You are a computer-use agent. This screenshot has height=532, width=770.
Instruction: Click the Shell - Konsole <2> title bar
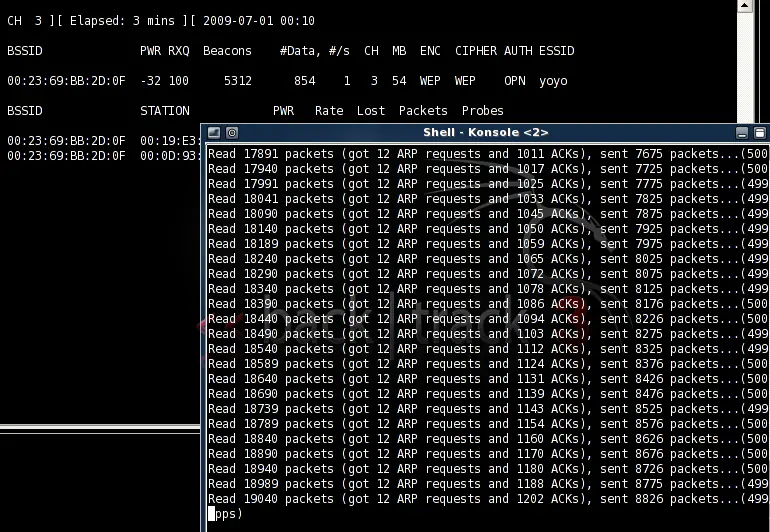pos(486,133)
